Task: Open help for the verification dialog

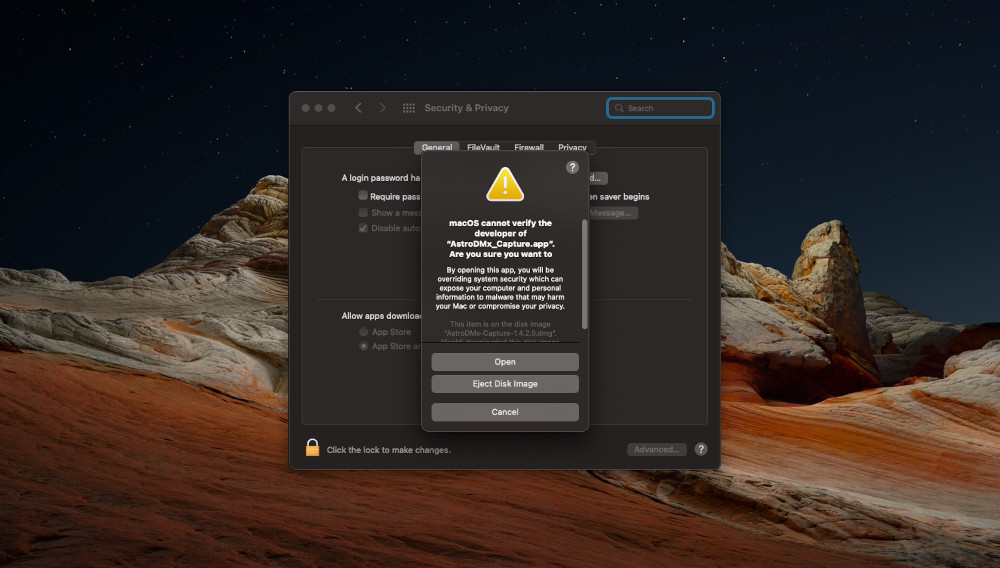Action: click(572, 167)
